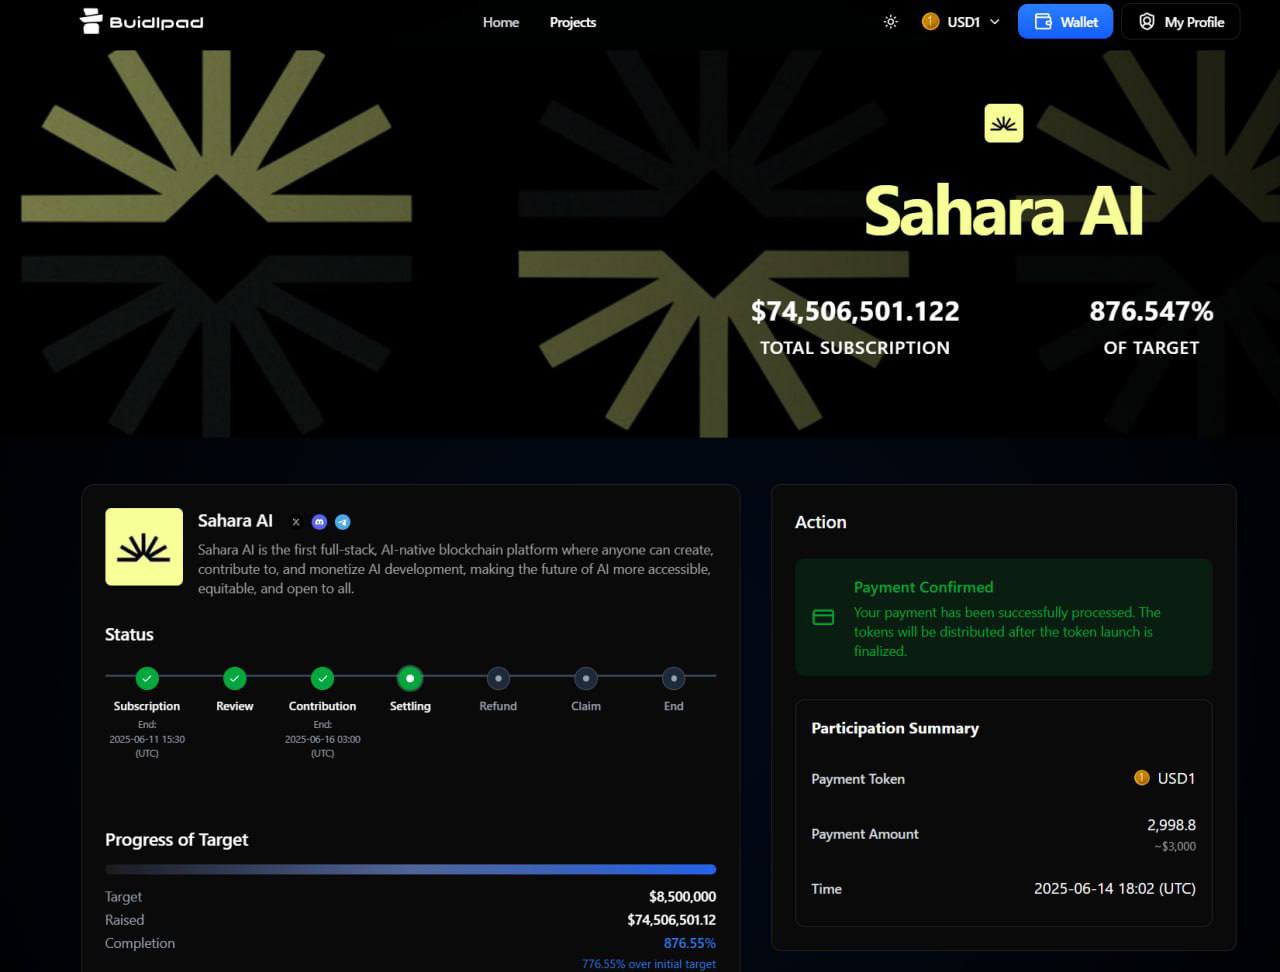Go to the Home page
The image size is (1280, 972).
pyautogui.click(x=501, y=22)
